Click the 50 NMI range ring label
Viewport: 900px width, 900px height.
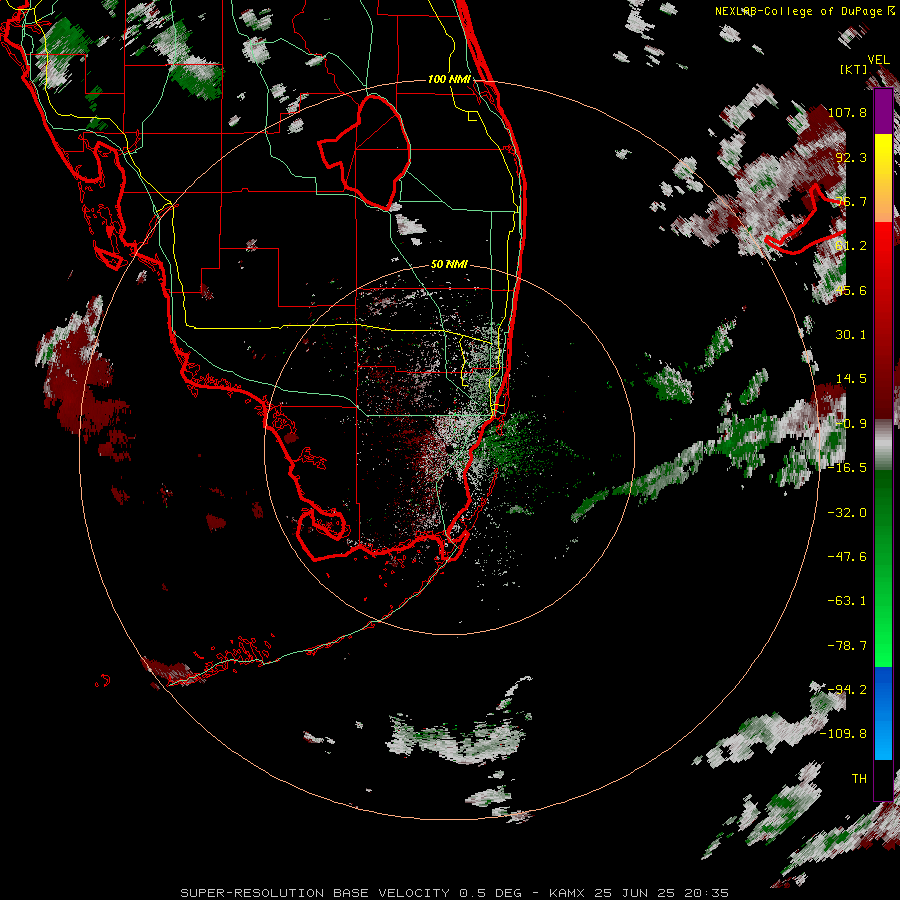coord(449,264)
